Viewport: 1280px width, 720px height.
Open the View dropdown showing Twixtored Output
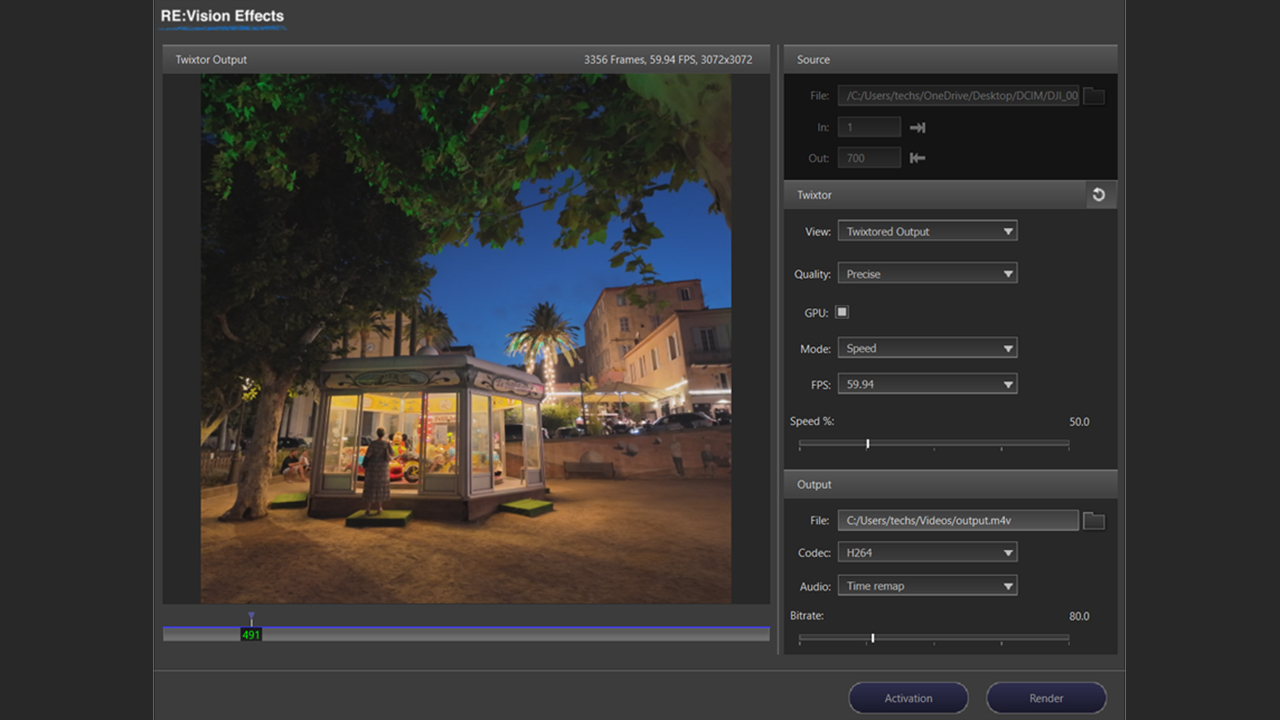click(927, 231)
